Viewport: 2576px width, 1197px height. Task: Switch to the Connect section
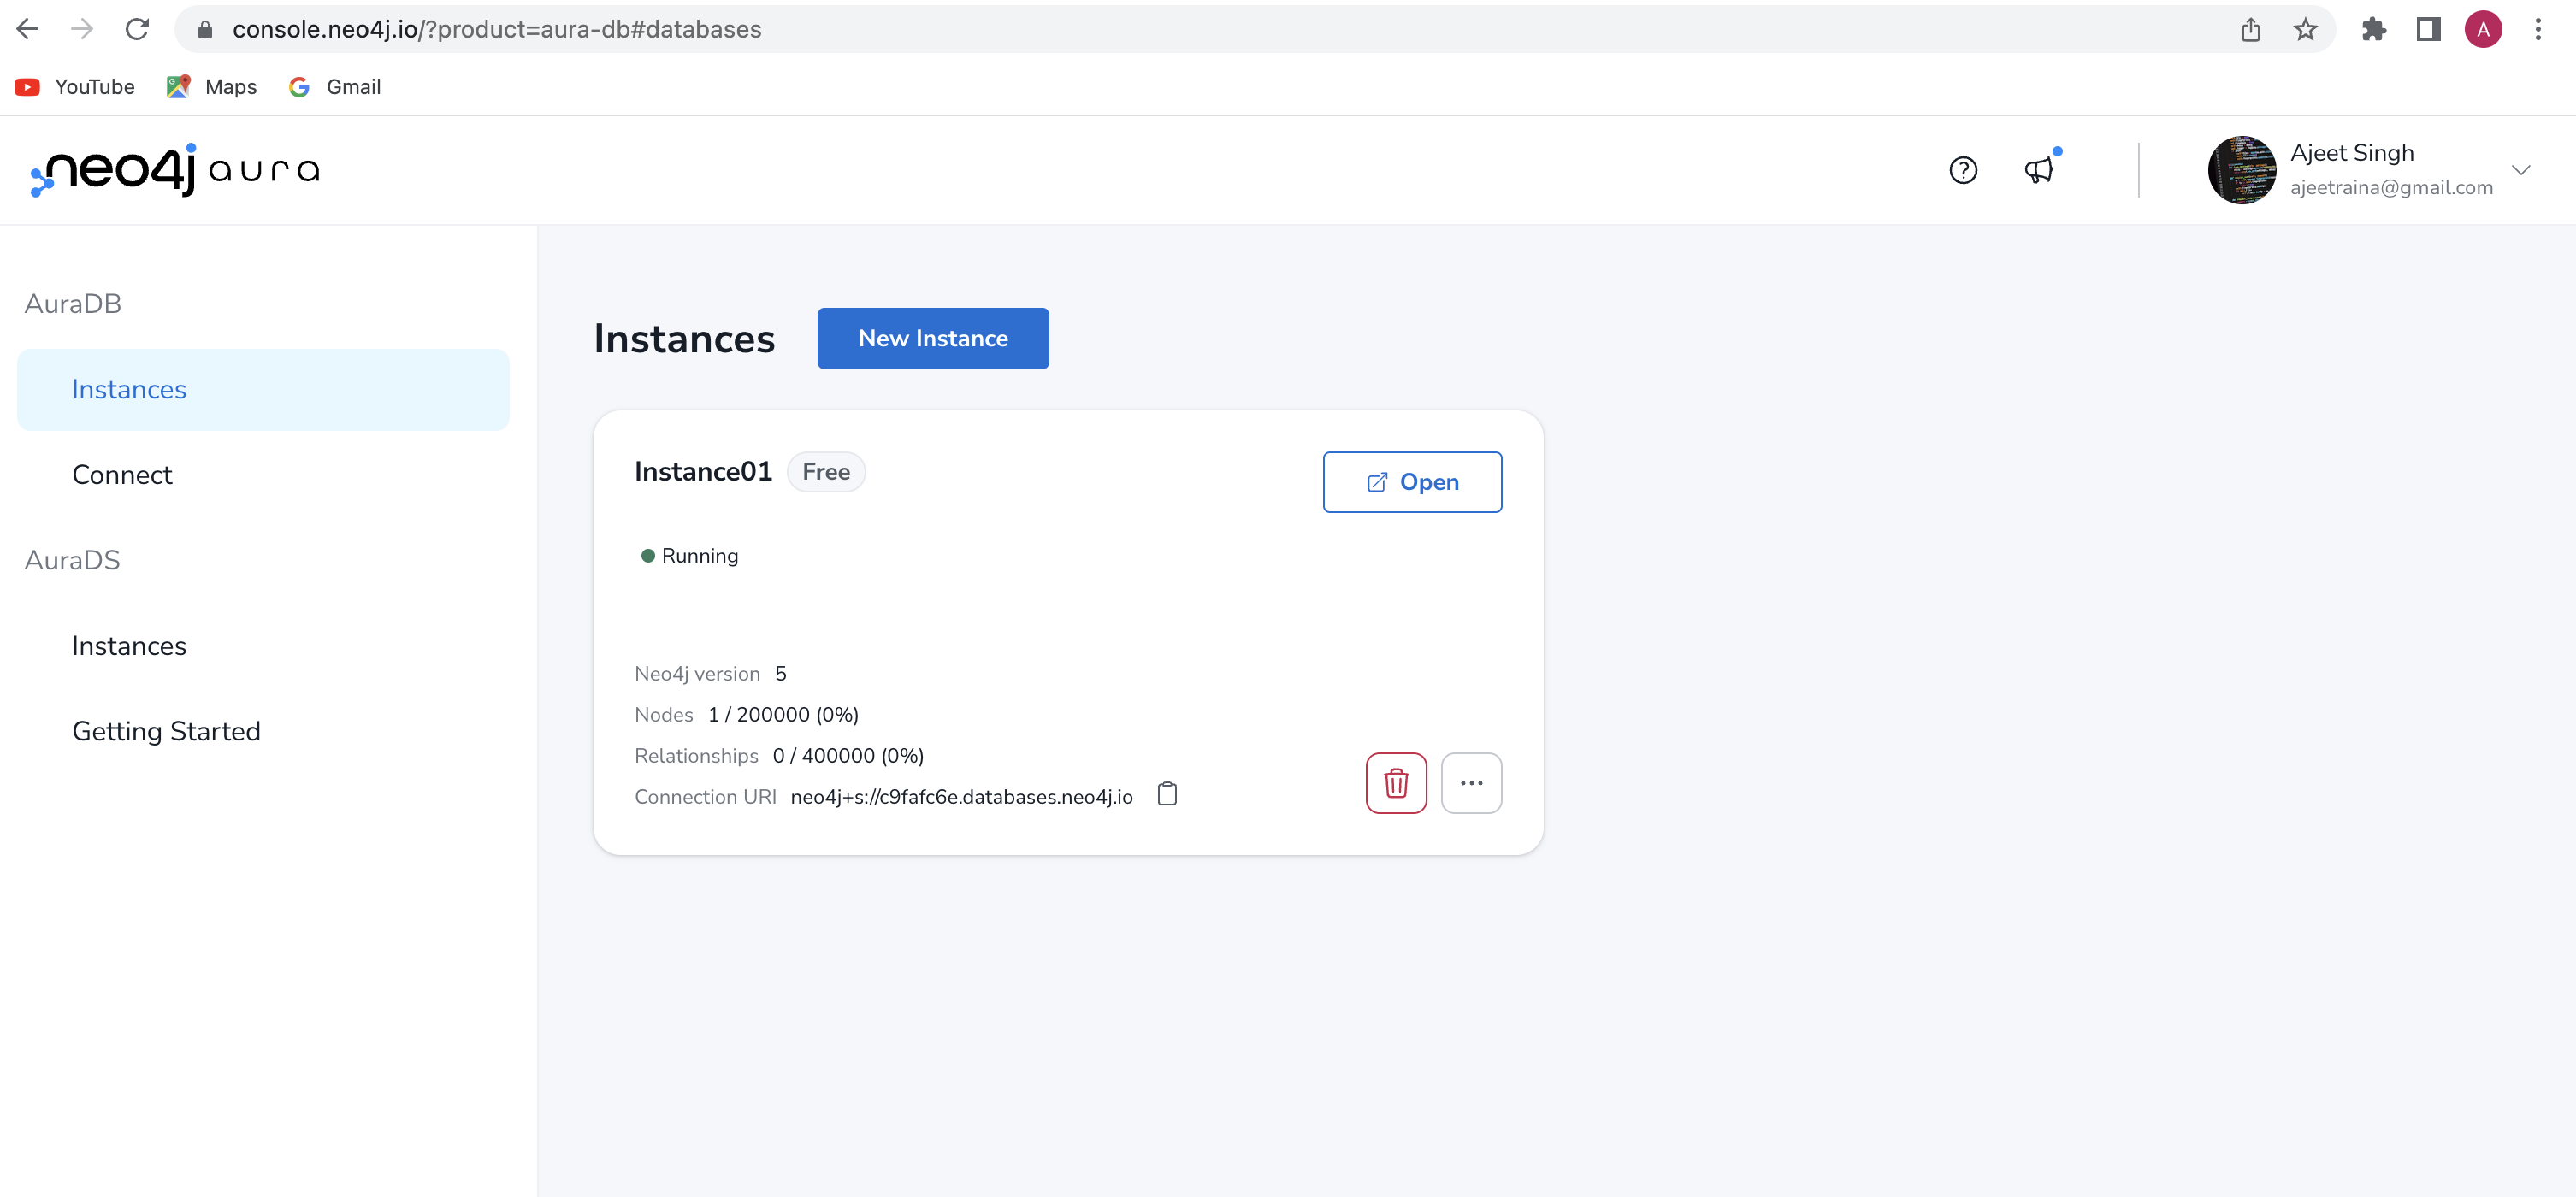(122, 474)
